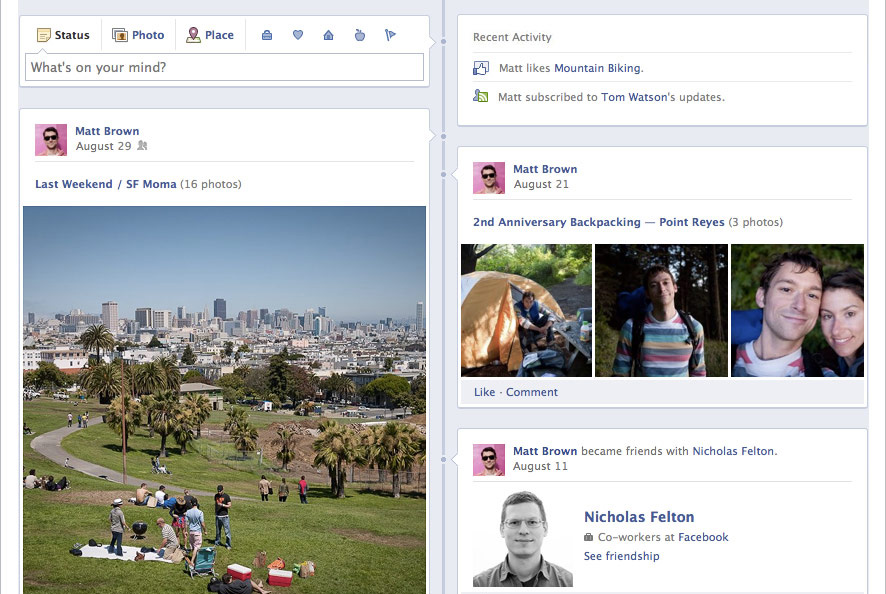
Task: View the large San Francisco park photo
Action: point(224,400)
